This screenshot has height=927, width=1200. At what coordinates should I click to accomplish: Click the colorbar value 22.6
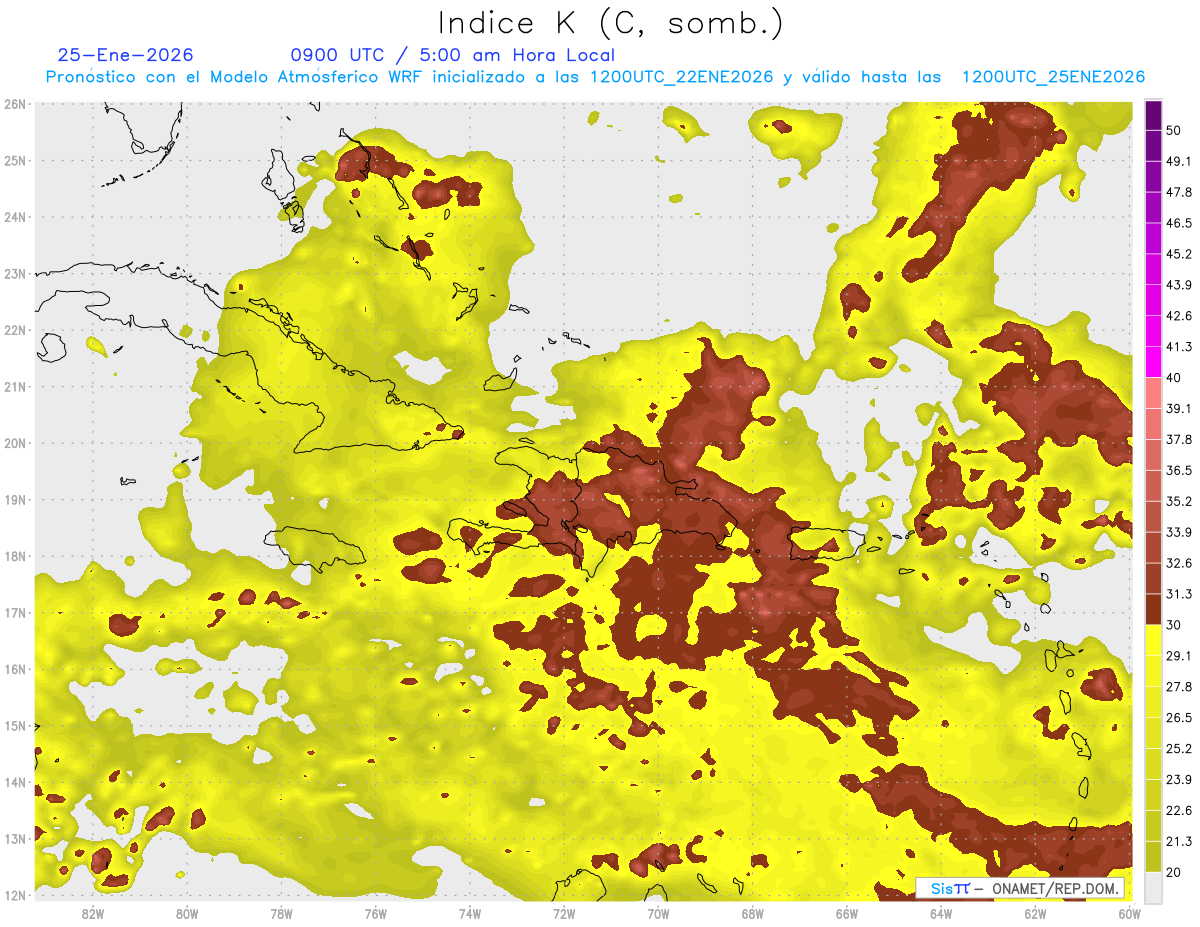(1179, 810)
